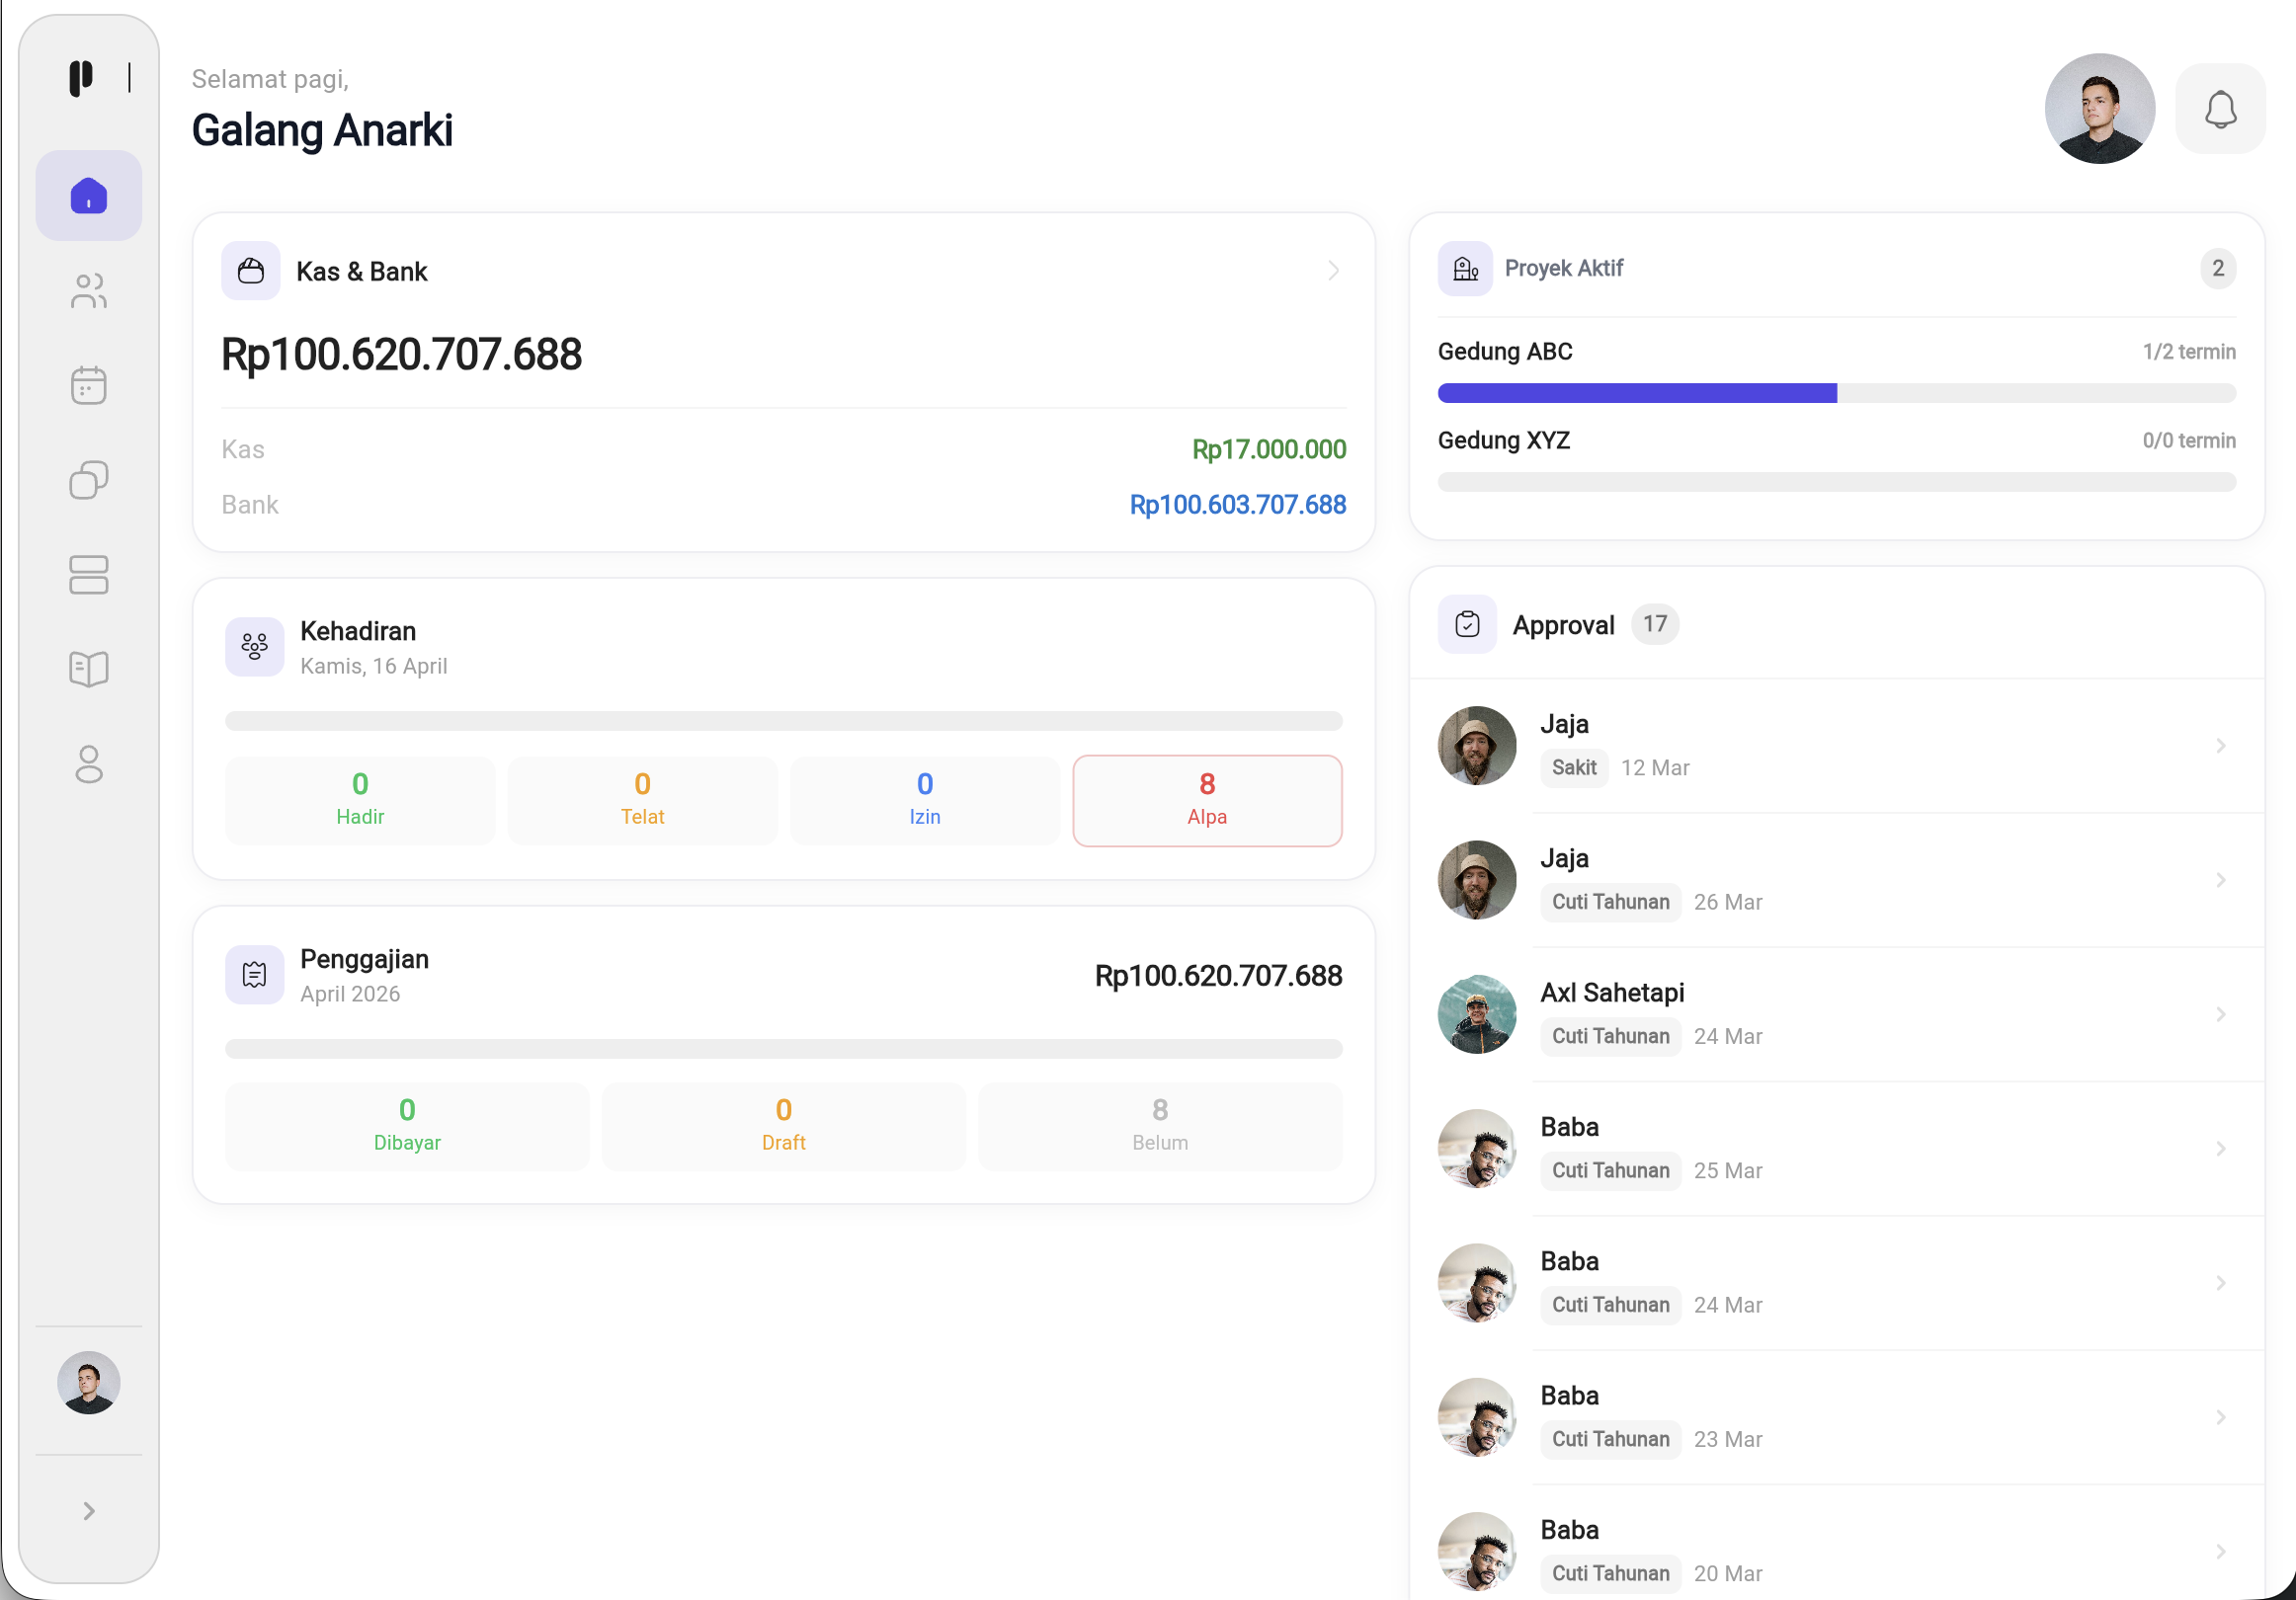Click the Kehadiran people icon
Image resolution: width=2296 pixels, height=1600 pixels.
coord(255,647)
